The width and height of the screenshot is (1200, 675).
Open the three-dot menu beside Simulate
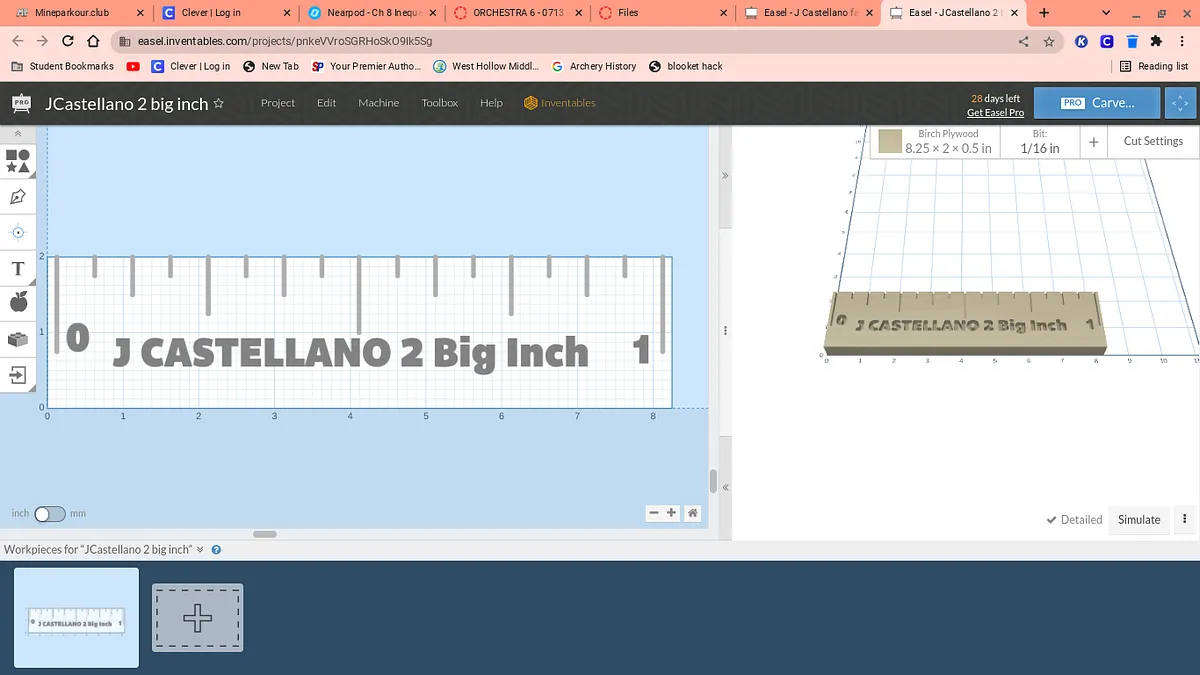tap(1185, 519)
